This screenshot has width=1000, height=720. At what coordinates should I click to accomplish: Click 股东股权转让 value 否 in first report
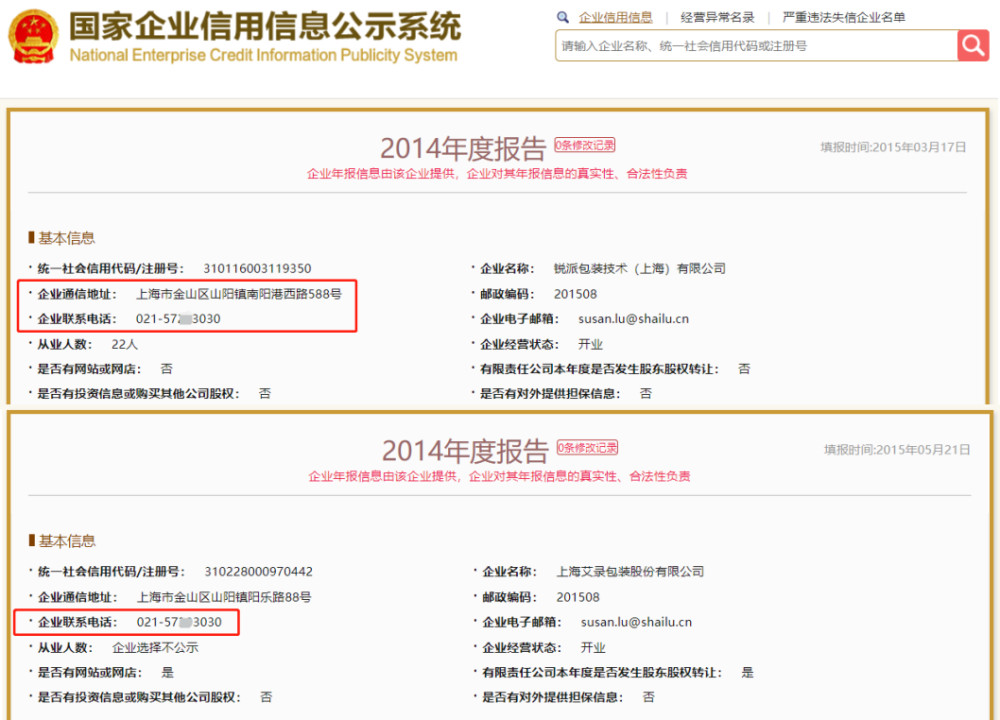pos(744,369)
